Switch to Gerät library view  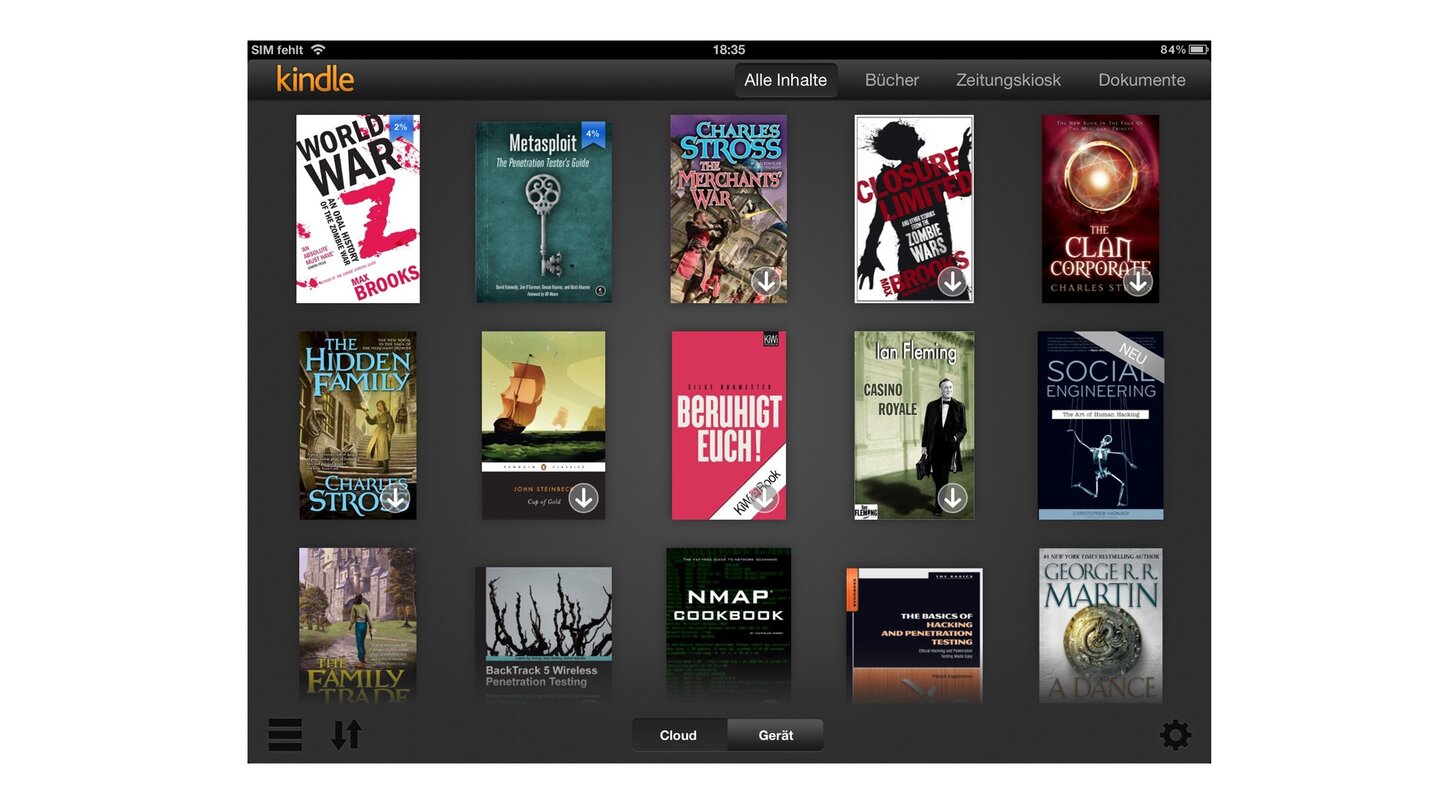pos(776,735)
